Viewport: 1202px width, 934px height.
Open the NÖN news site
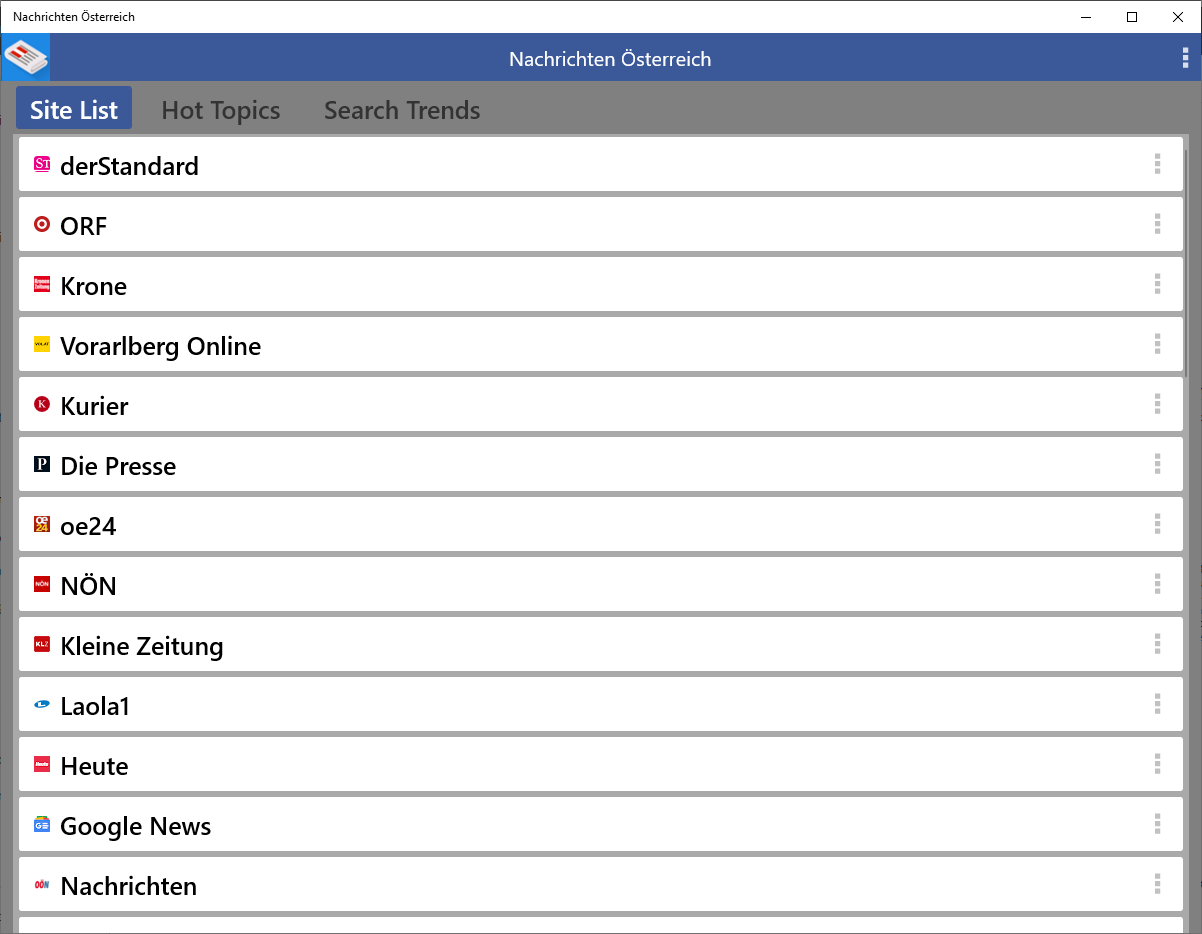[601, 584]
